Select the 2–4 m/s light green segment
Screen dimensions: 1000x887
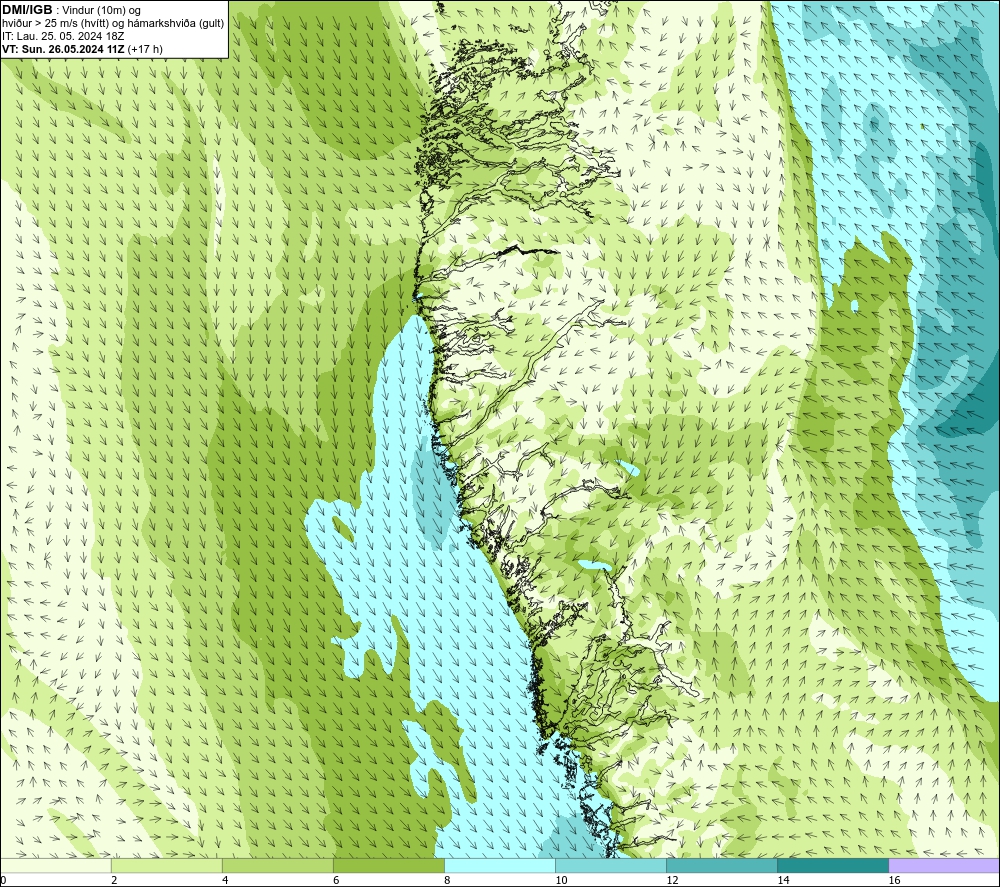tap(166, 865)
